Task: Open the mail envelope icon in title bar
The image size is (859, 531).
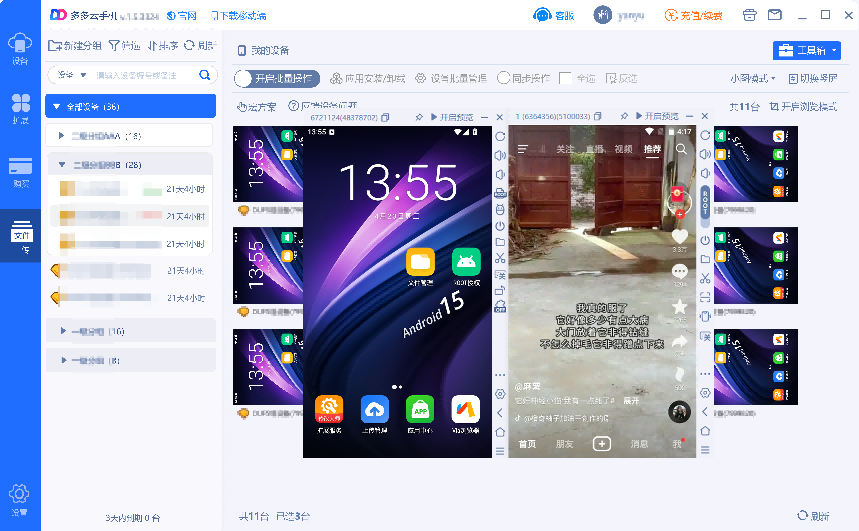Action: coord(775,15)
